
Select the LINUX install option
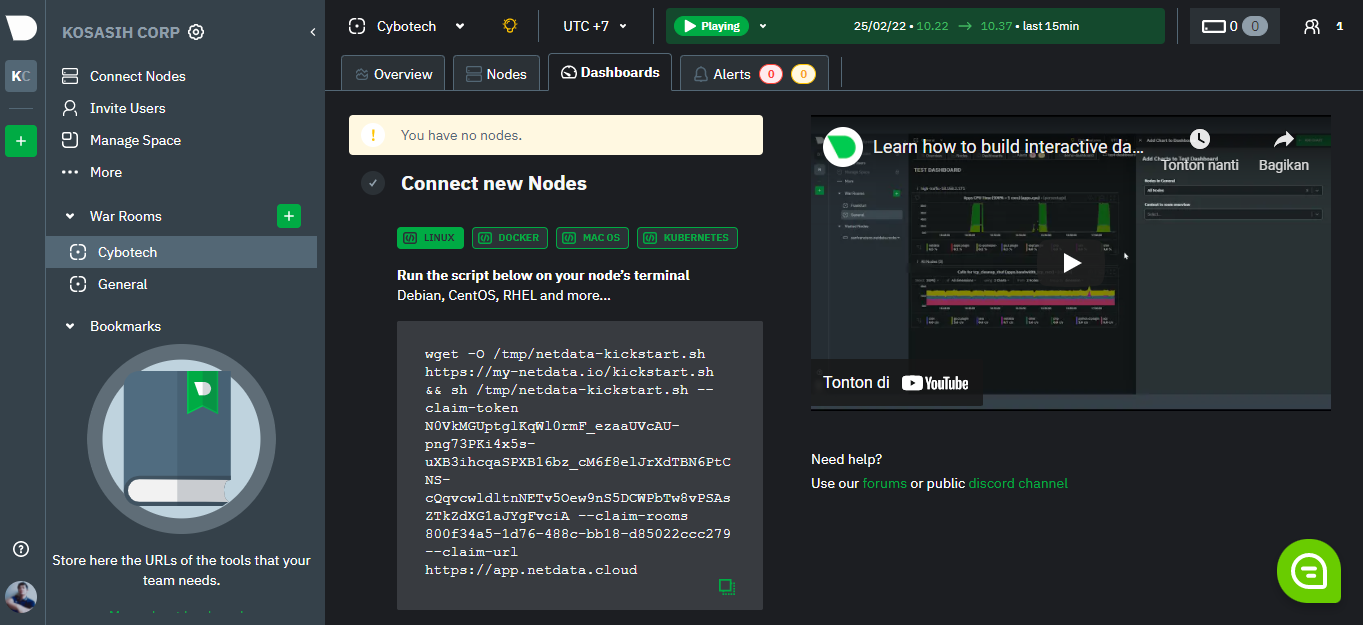[x=430, y=238]
